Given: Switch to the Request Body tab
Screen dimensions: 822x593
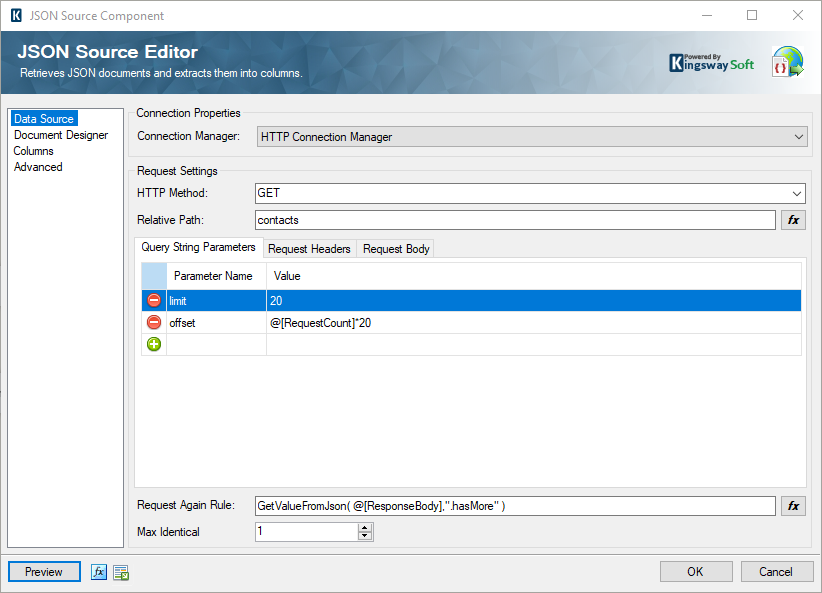Looking at the screenshot, I should coord(397,247).
